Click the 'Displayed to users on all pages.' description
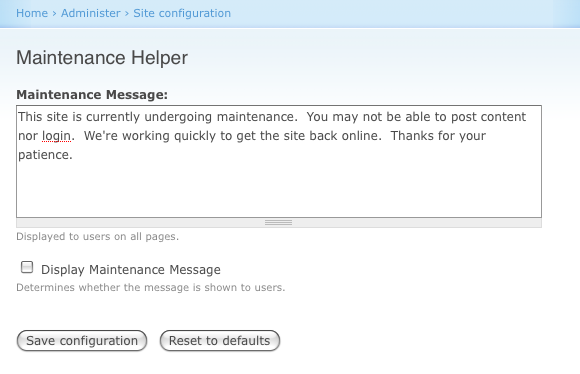The width and height of the screenshot is (580, 374). point(98,236)
